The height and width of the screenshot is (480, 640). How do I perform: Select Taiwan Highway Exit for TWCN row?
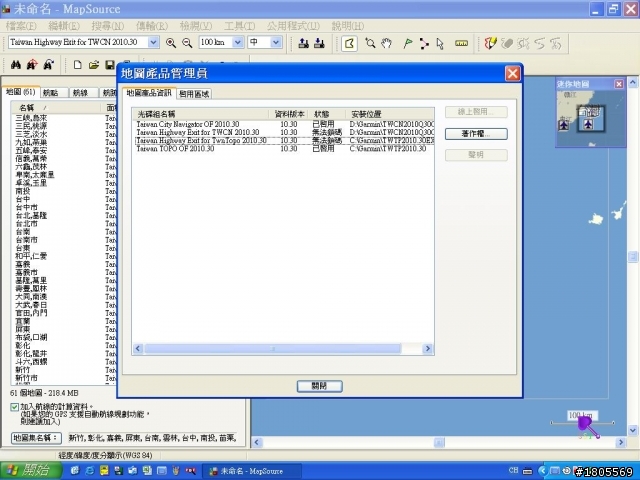[283, 132]
